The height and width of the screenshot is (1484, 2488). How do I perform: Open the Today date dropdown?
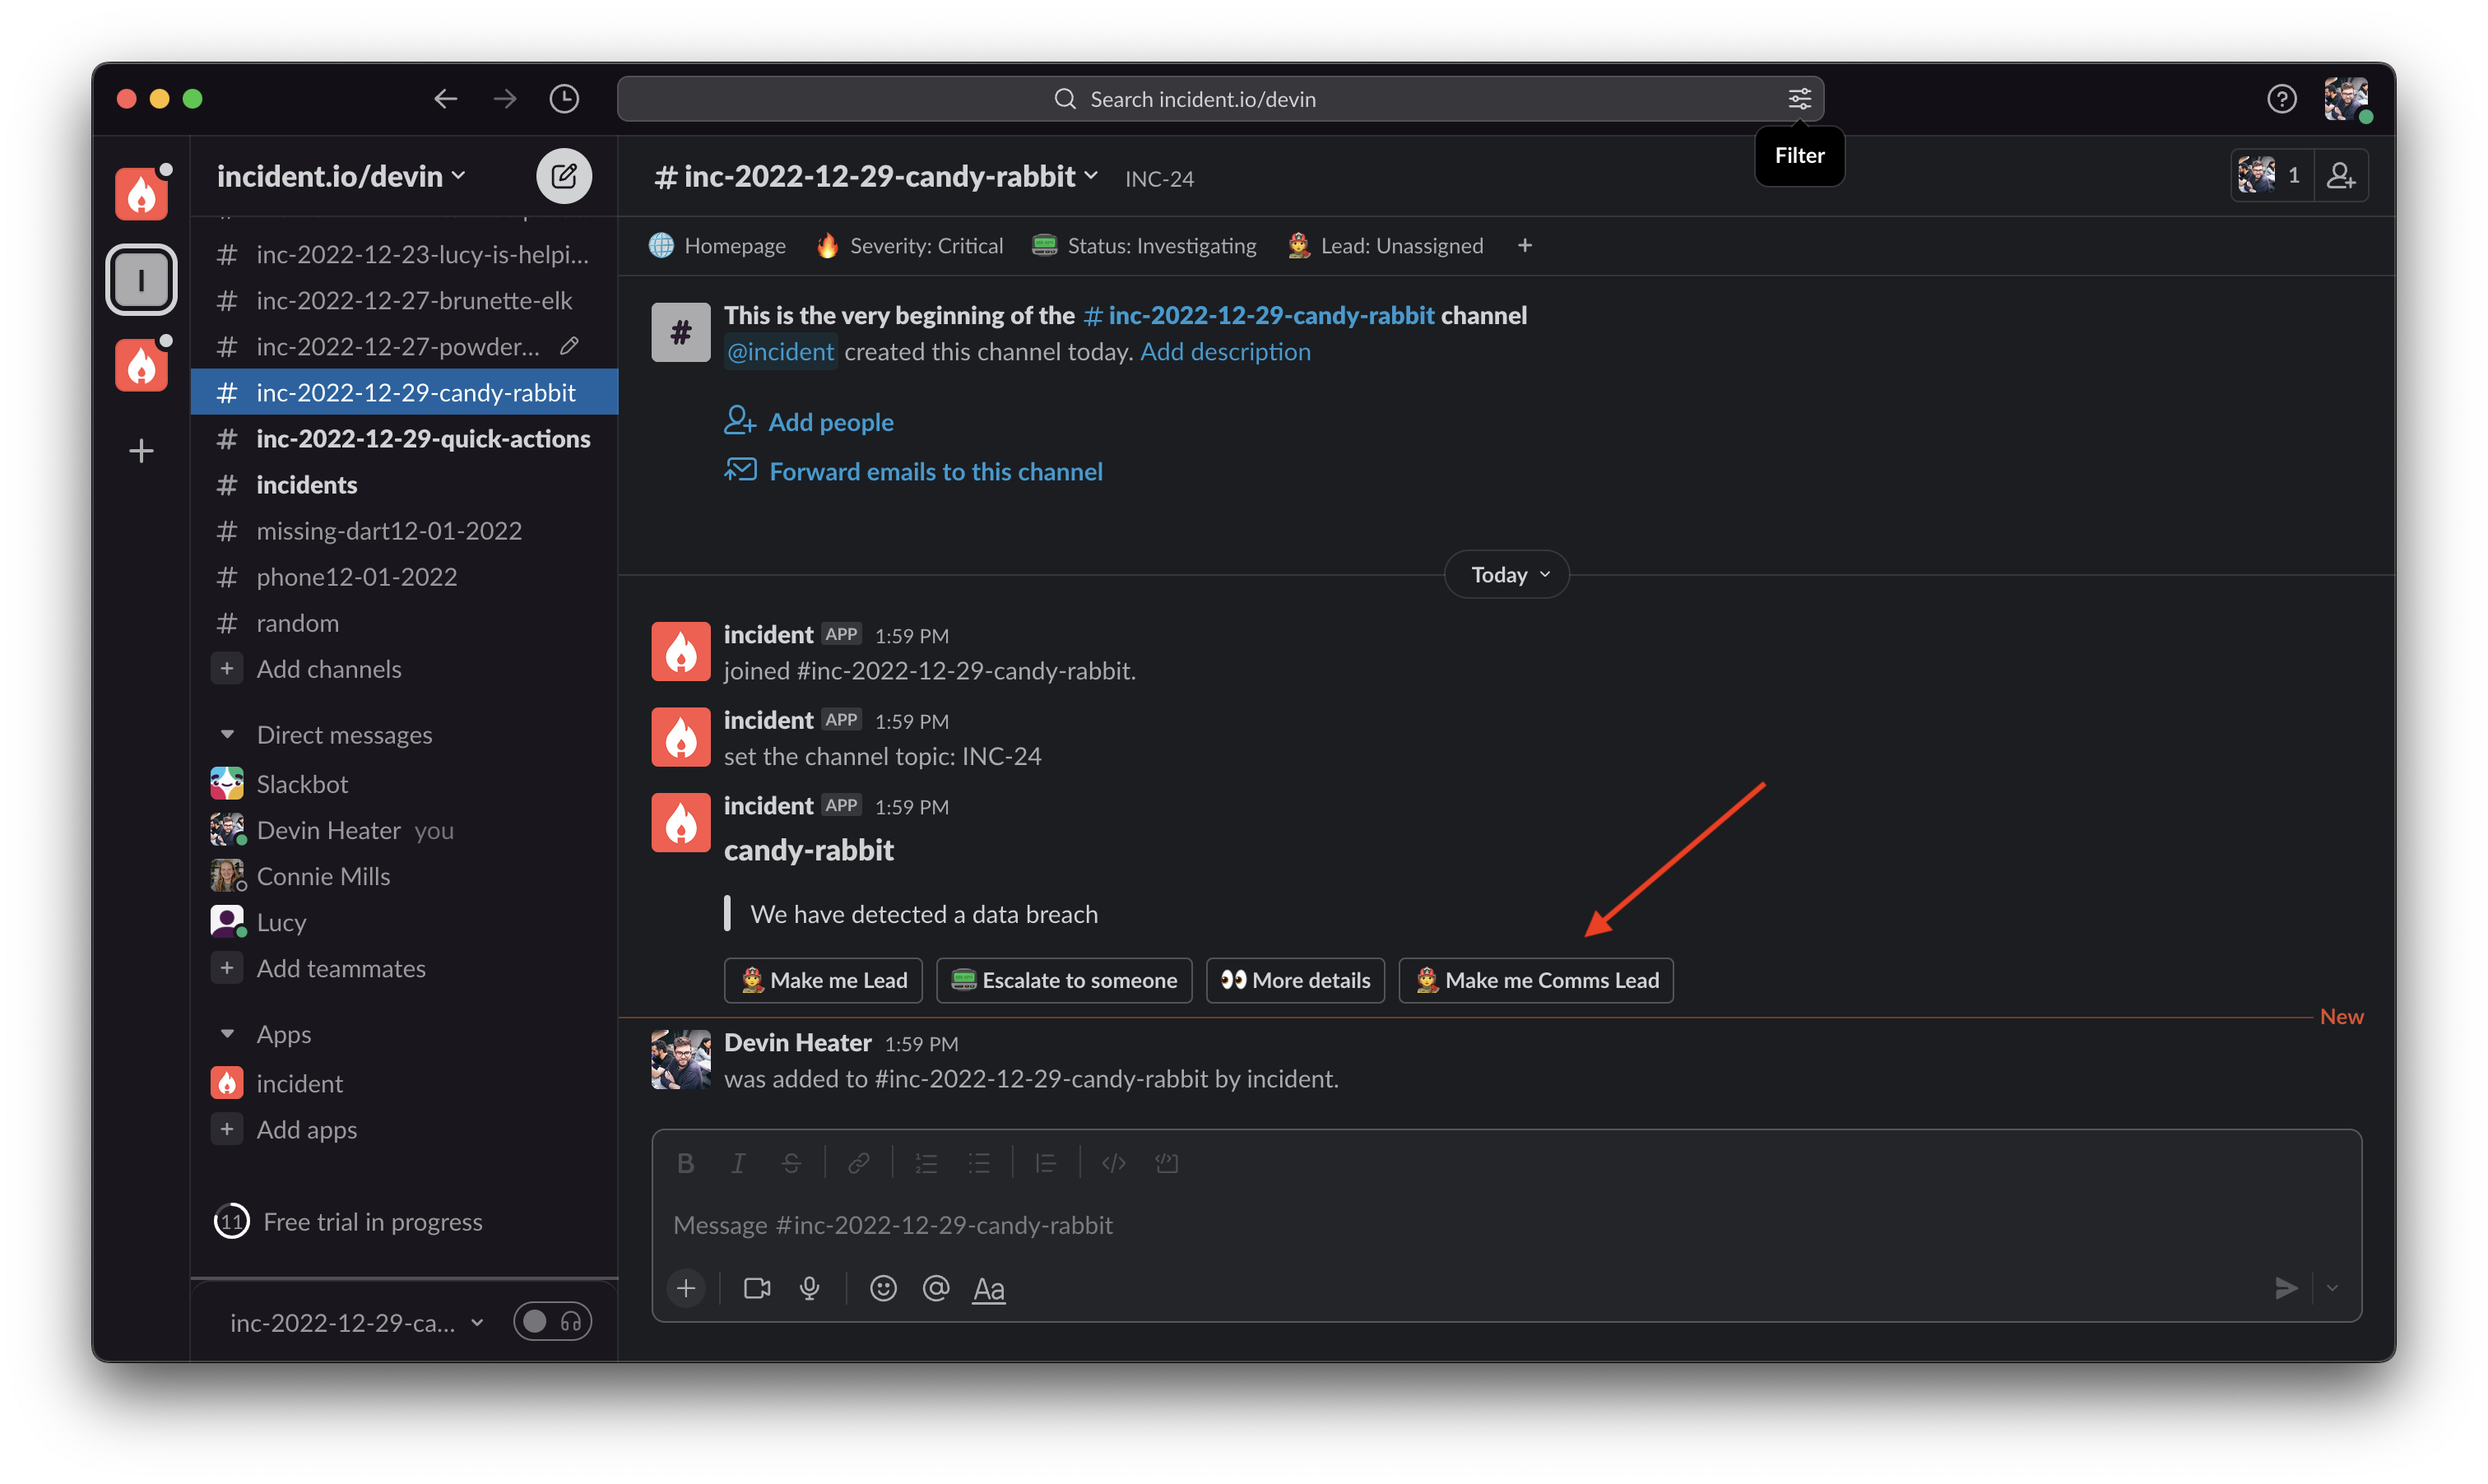tap(1507, 575)
